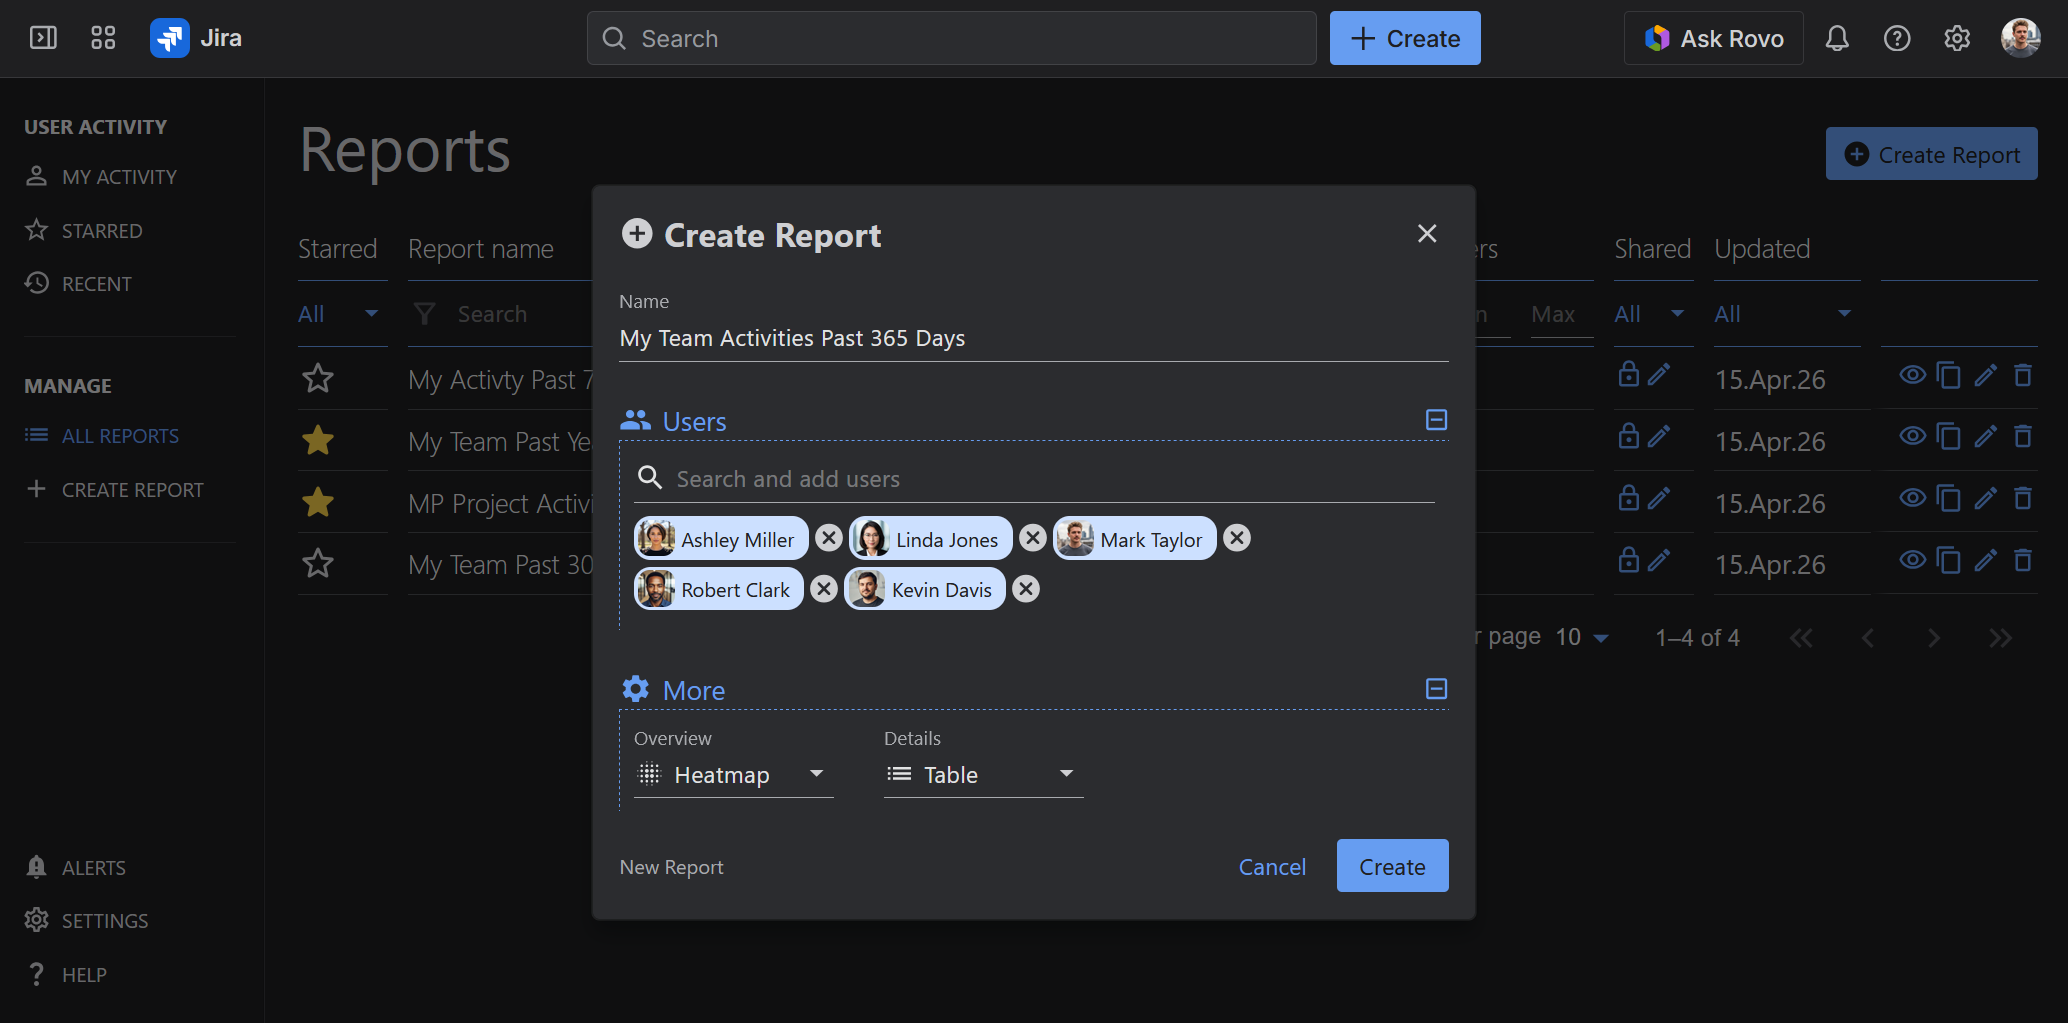Open the app switcher grid icon
The width and height of the screenshot is (2068, 1023).
pos(102,37)
